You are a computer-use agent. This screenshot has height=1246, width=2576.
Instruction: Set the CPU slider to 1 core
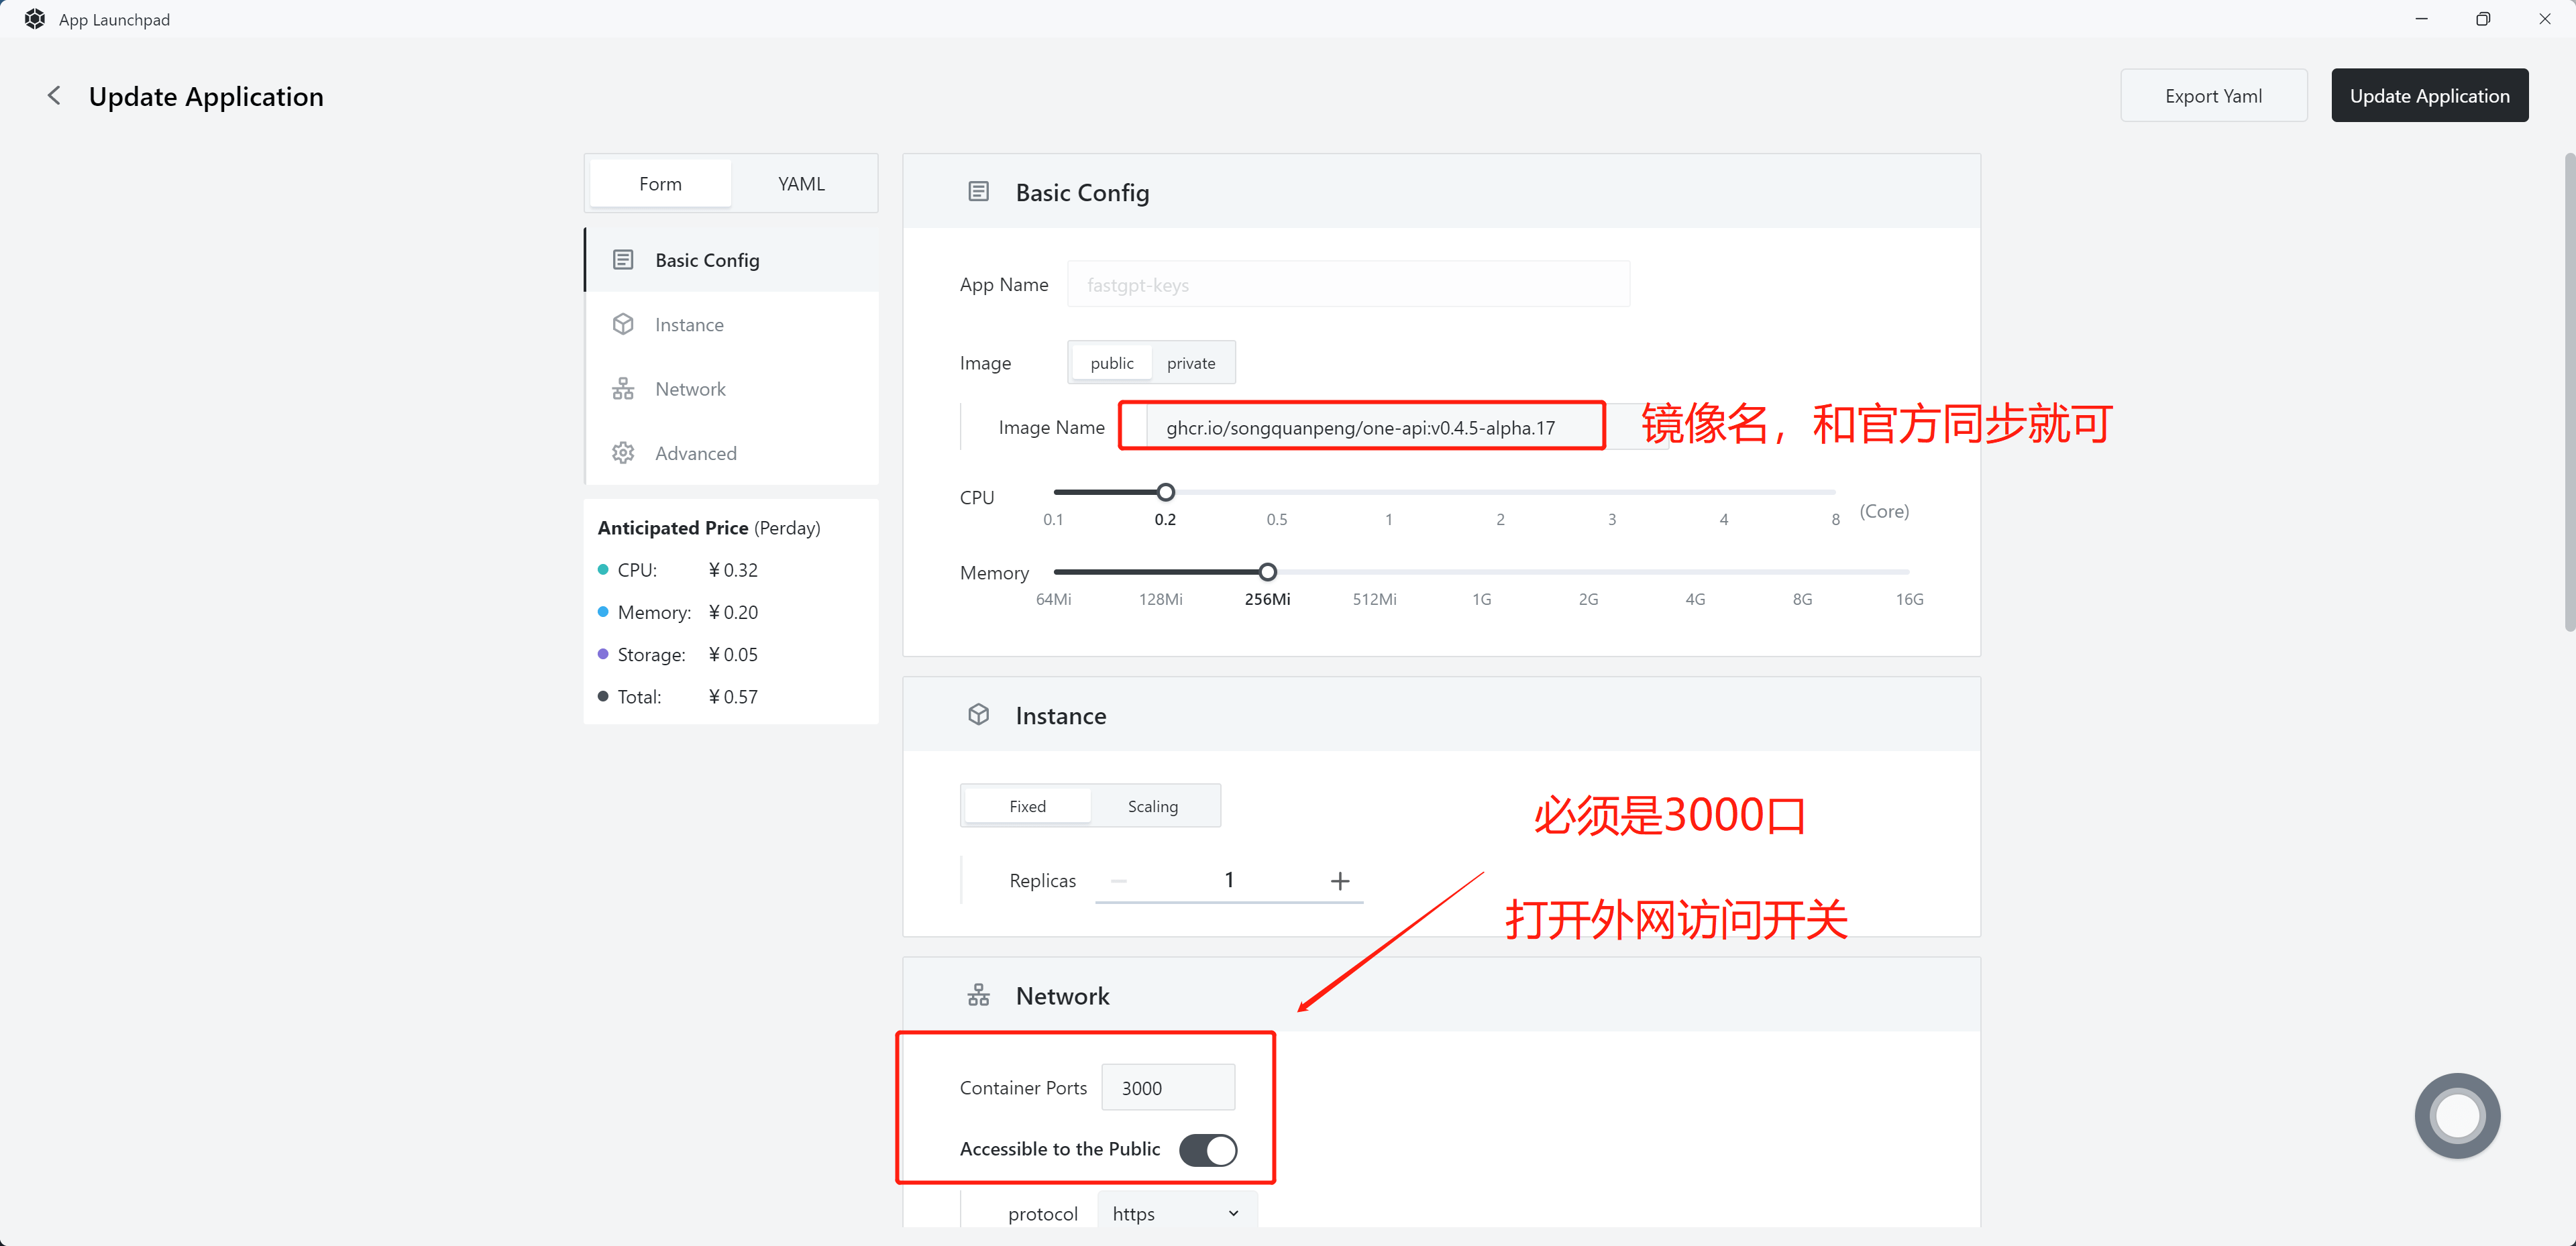1388,492
